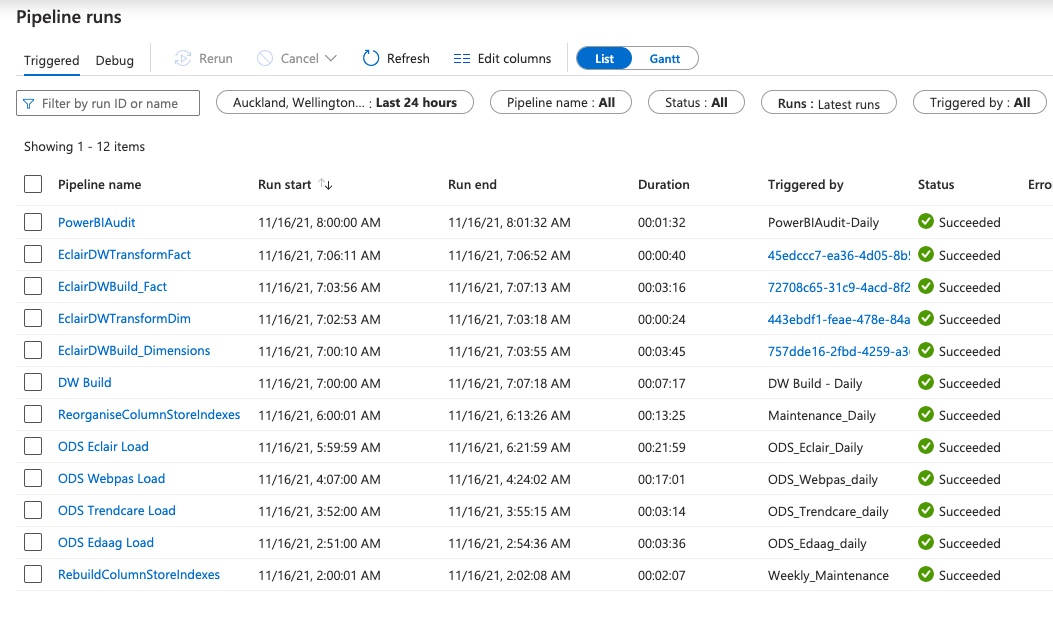The image size is (1053, 620).
Task: Check the PowerBIAudit row checkbox
Action: [33, 222]
